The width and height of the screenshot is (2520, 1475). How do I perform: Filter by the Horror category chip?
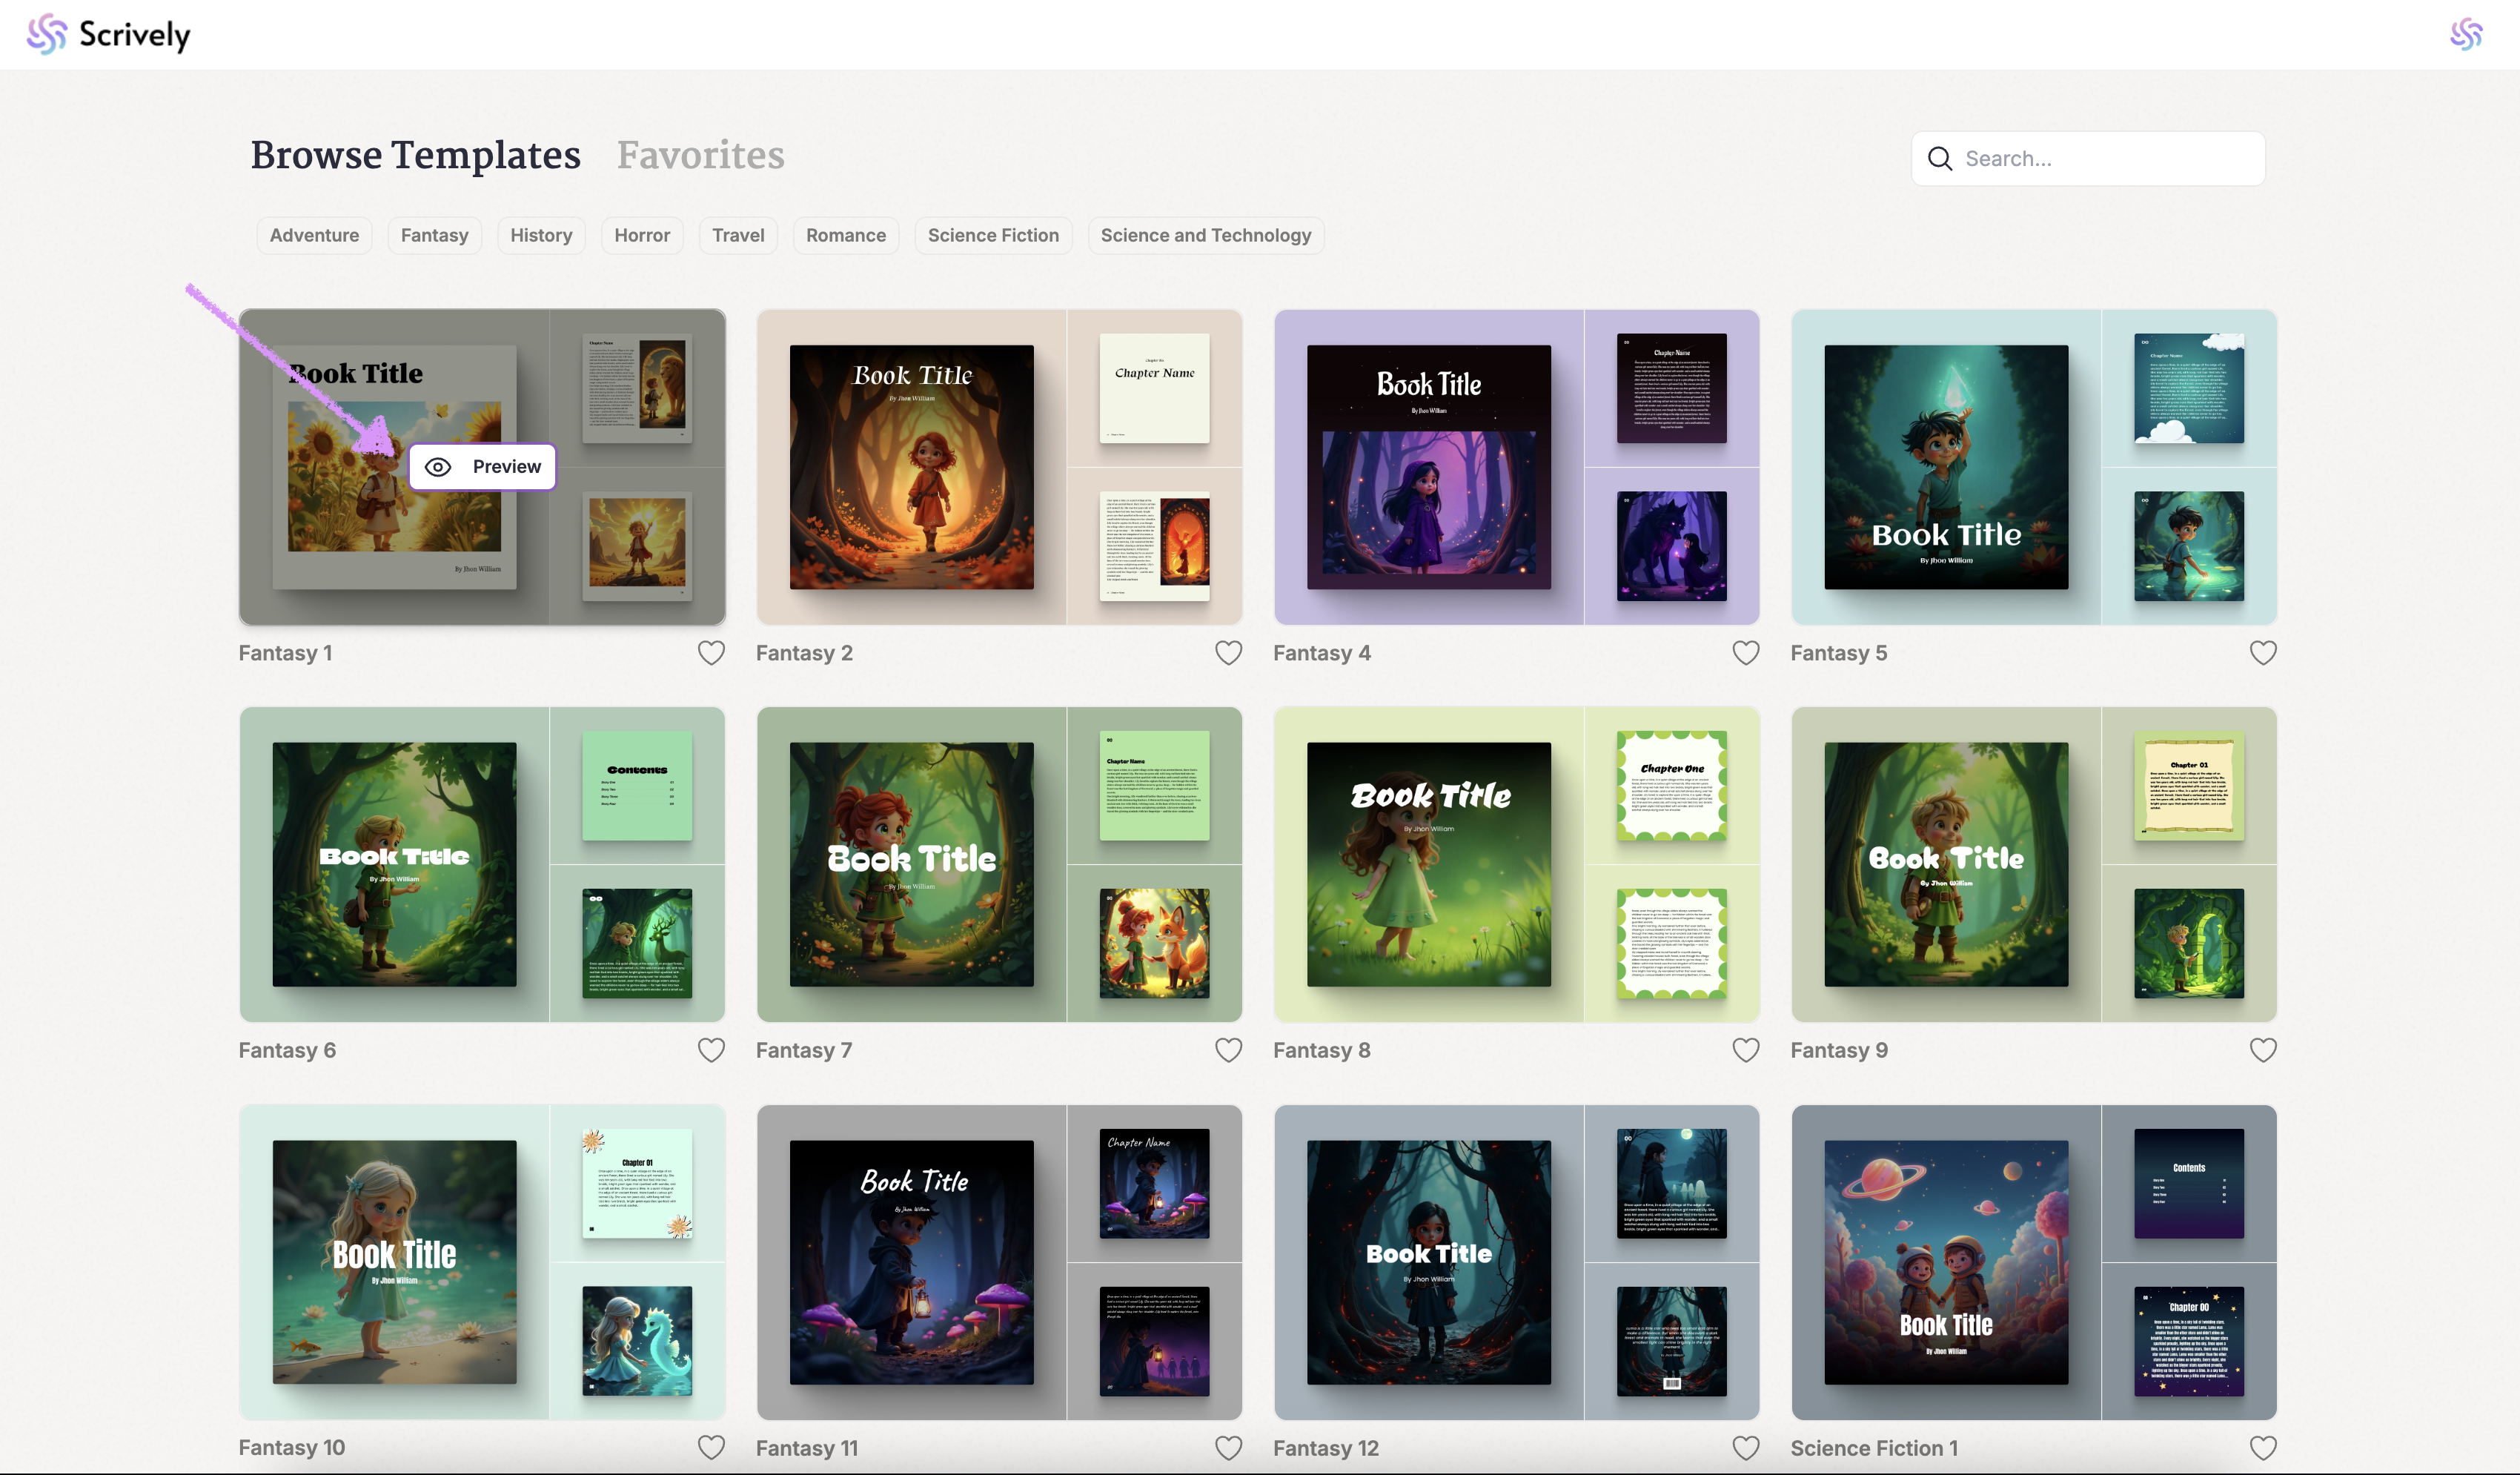(641, 236)
